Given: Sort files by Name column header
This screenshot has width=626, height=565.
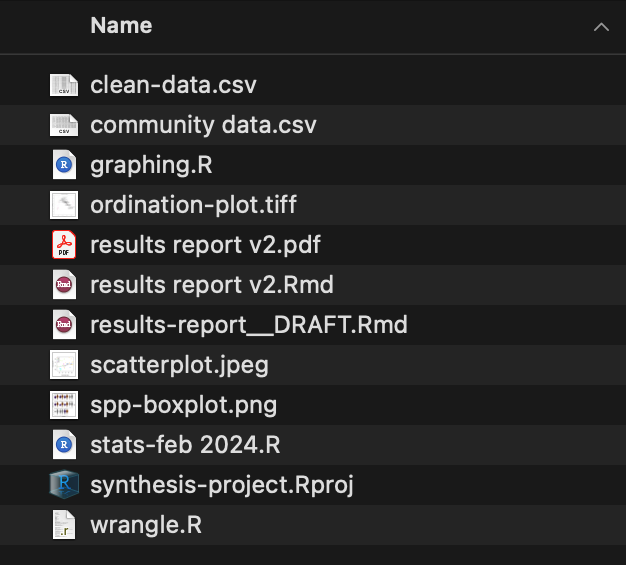Looking at the screenshot, I should click(x=121, y=26).
